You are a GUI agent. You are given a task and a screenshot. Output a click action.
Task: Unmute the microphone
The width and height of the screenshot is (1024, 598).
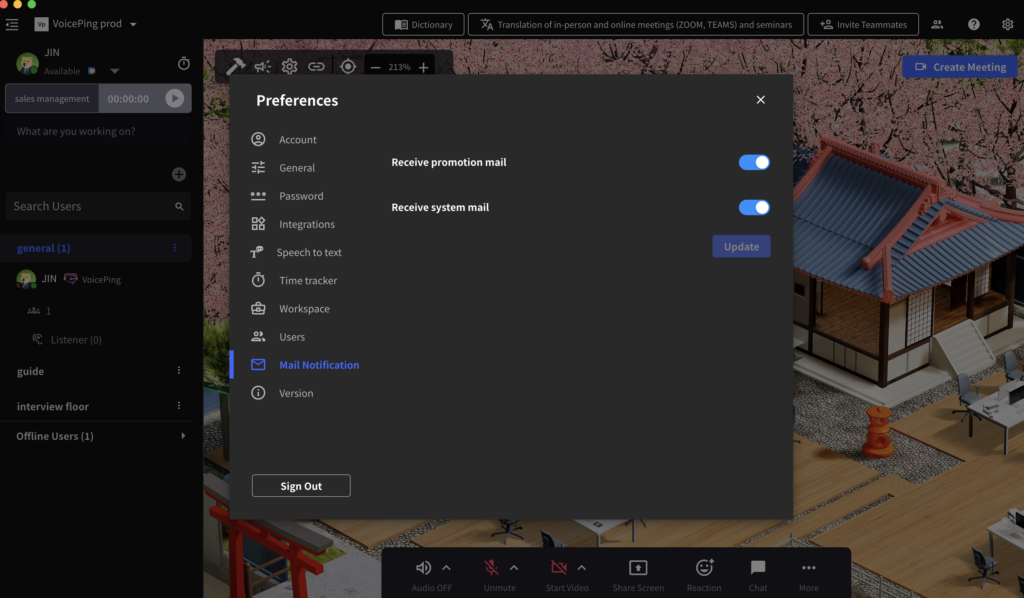(x=492, y=568)
